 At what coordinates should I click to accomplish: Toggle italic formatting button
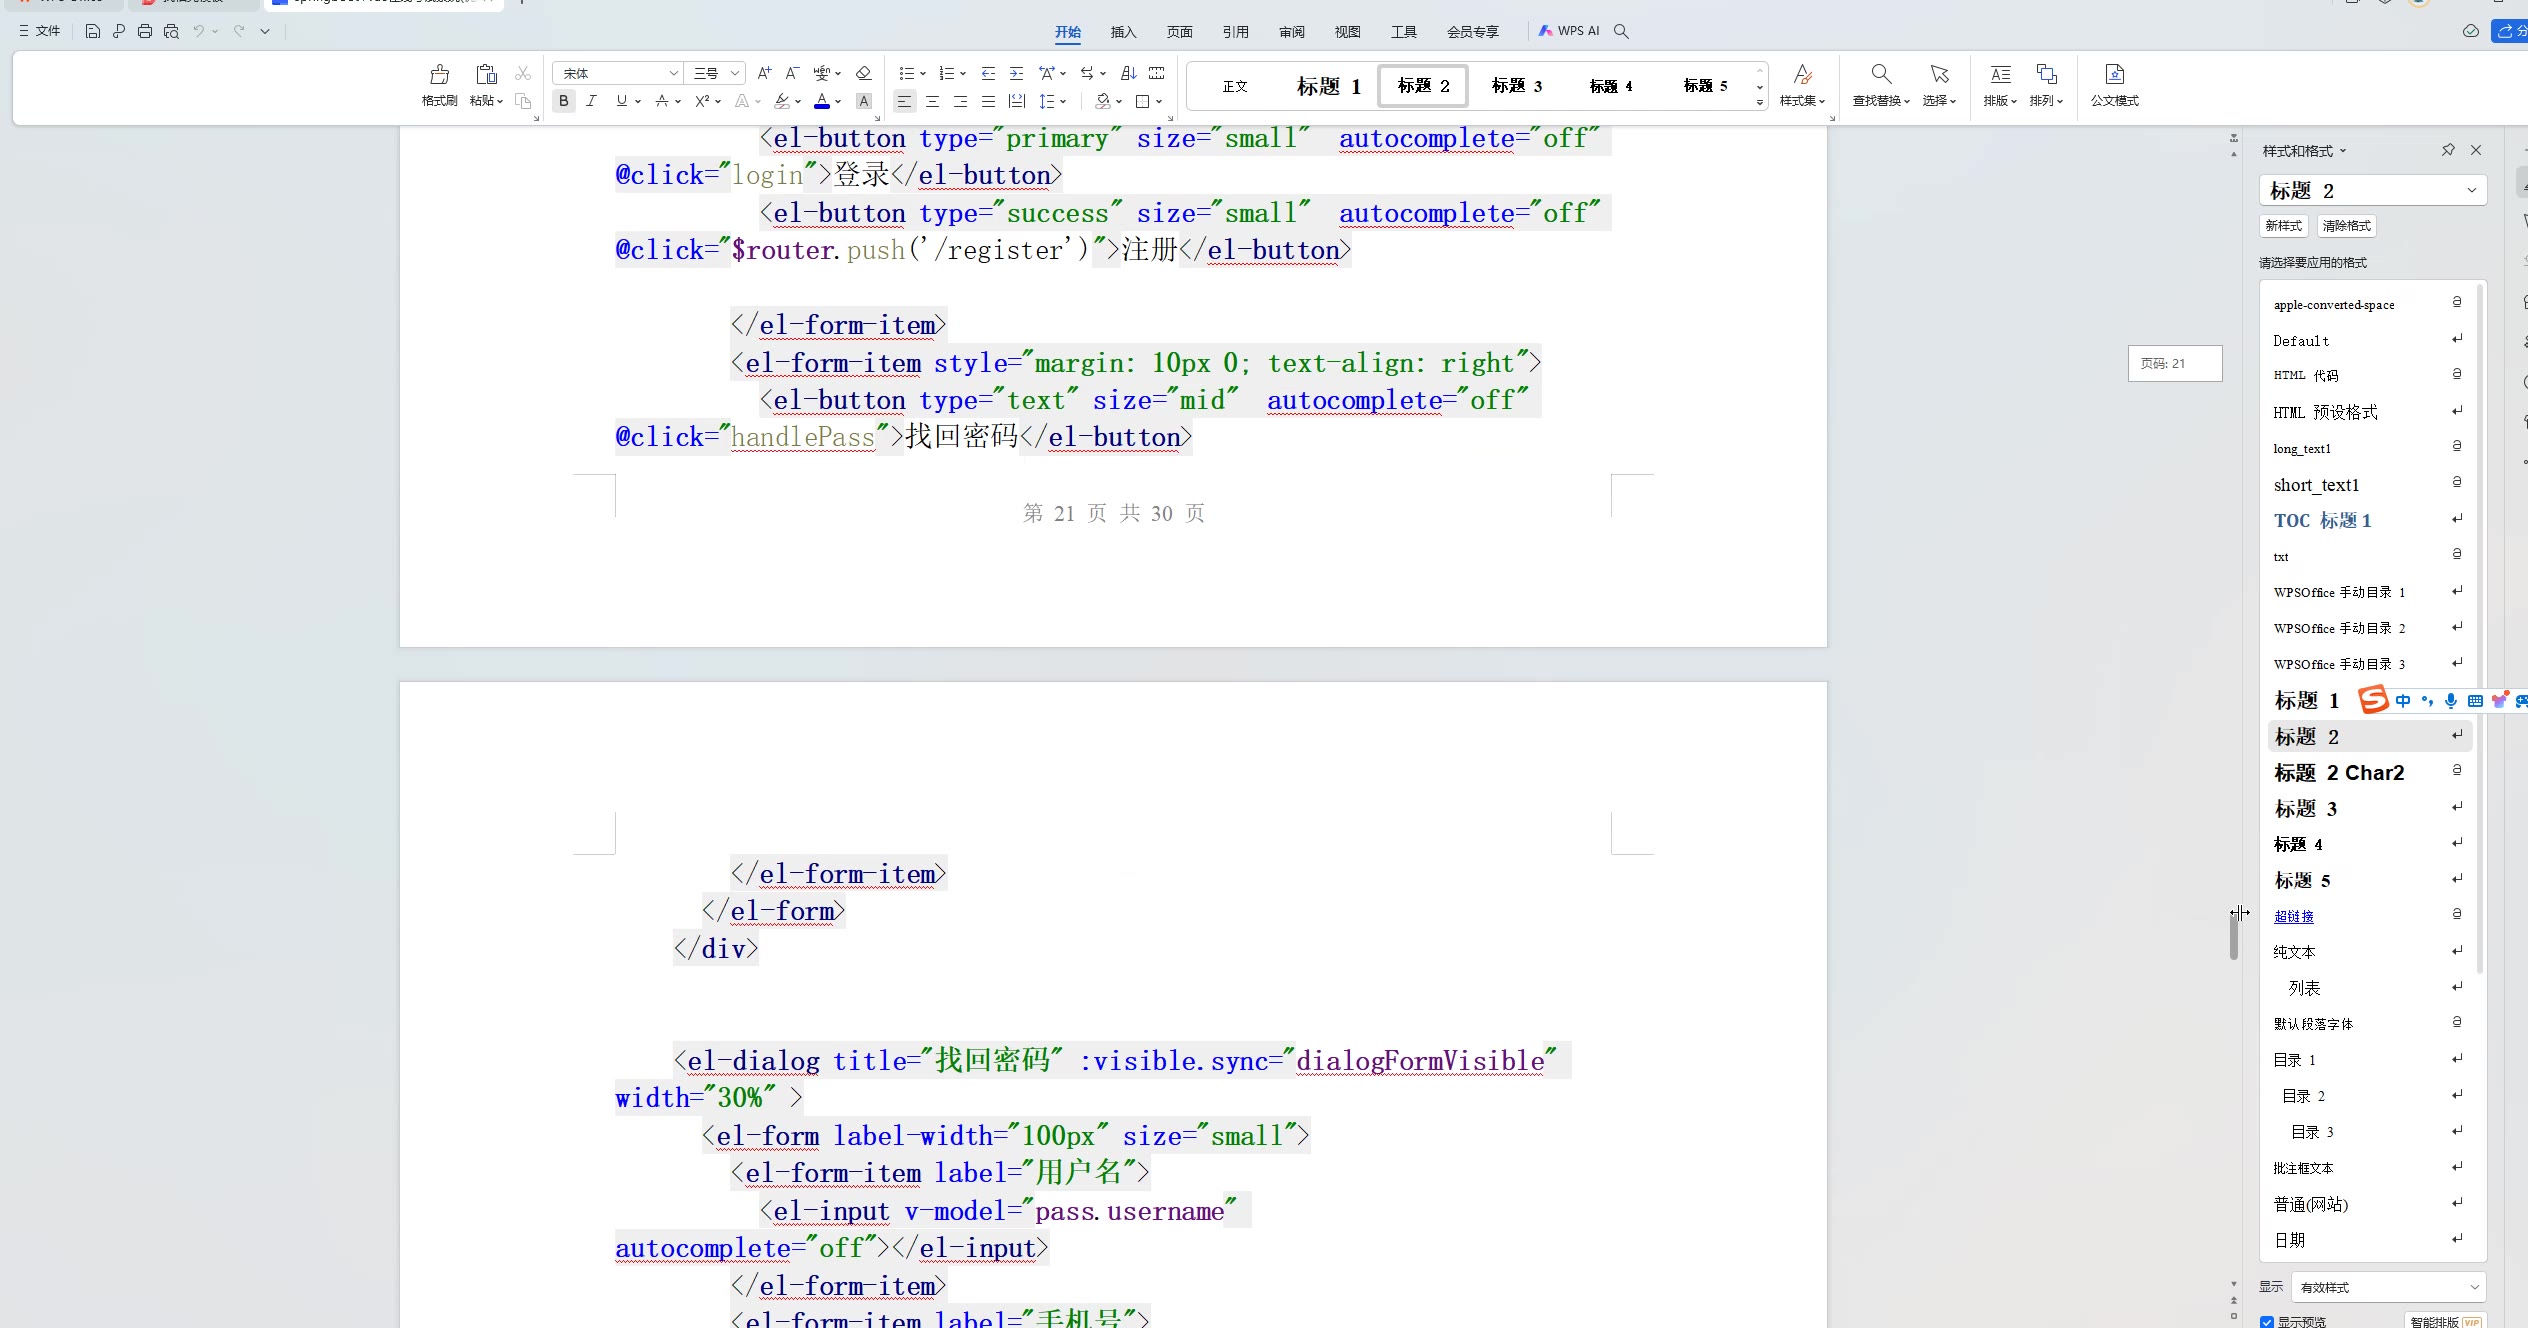[x=591, y=101]
